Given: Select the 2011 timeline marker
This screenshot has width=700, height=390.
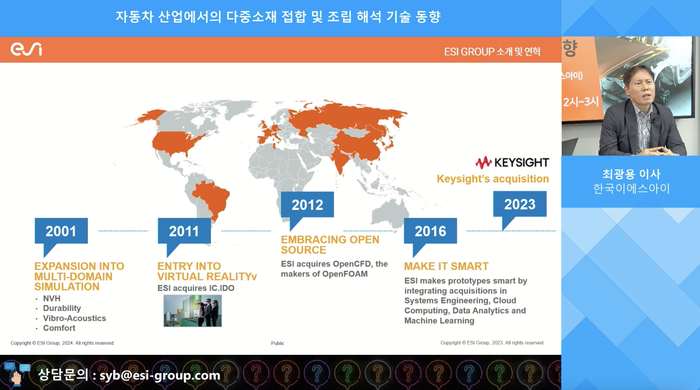Looking at the screenshot, I should (184, 231).
